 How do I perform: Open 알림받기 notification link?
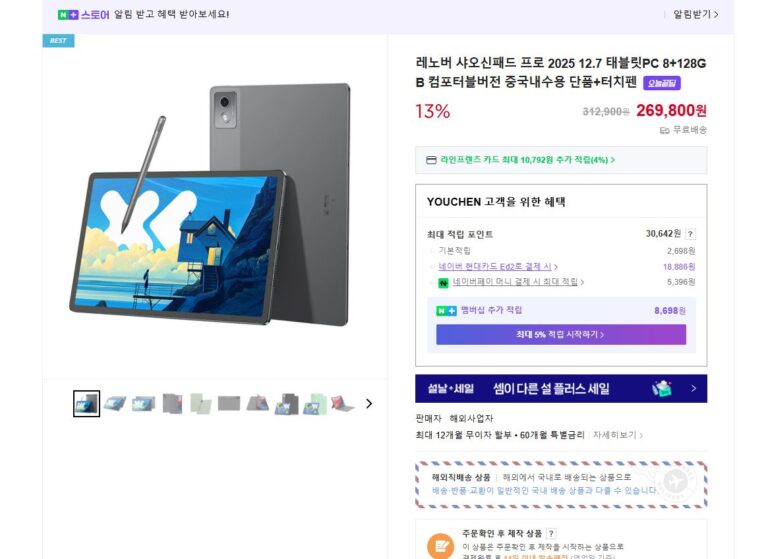696,14
